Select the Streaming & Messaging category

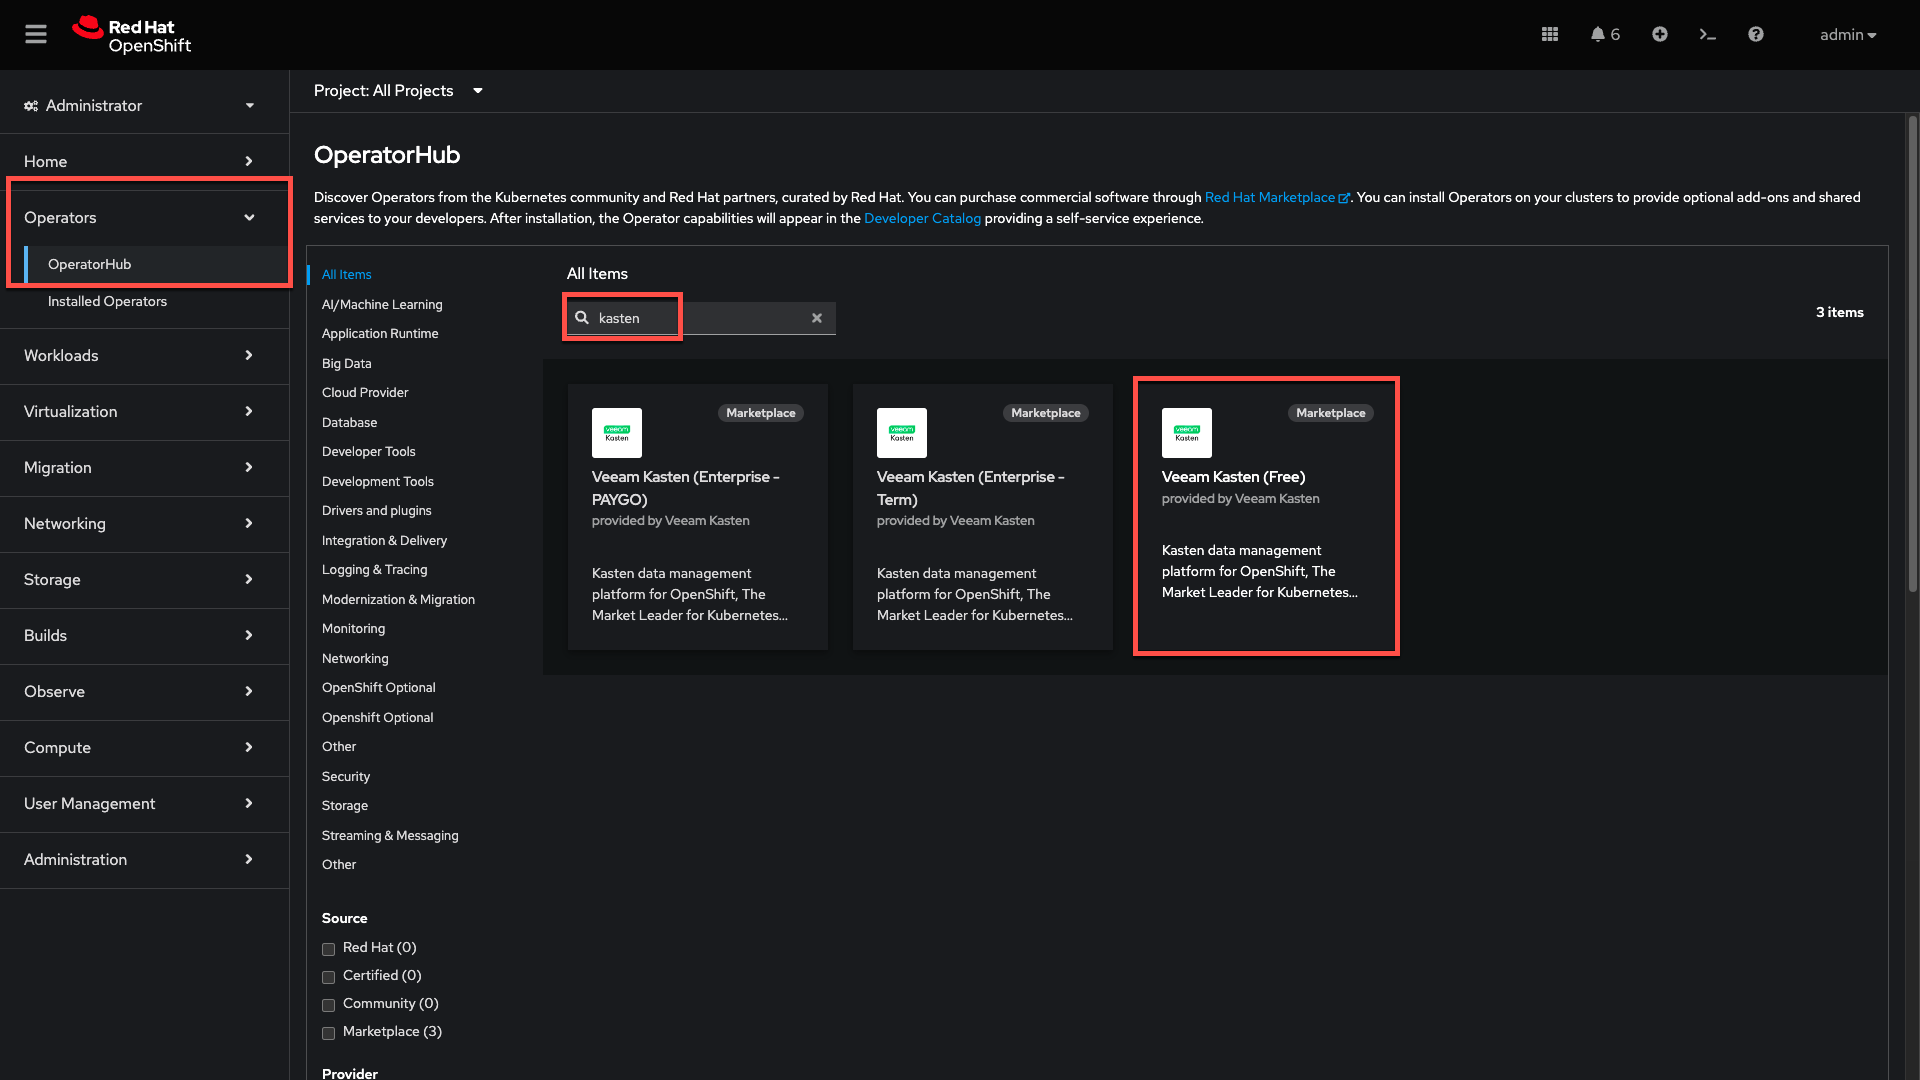(390, 835)
